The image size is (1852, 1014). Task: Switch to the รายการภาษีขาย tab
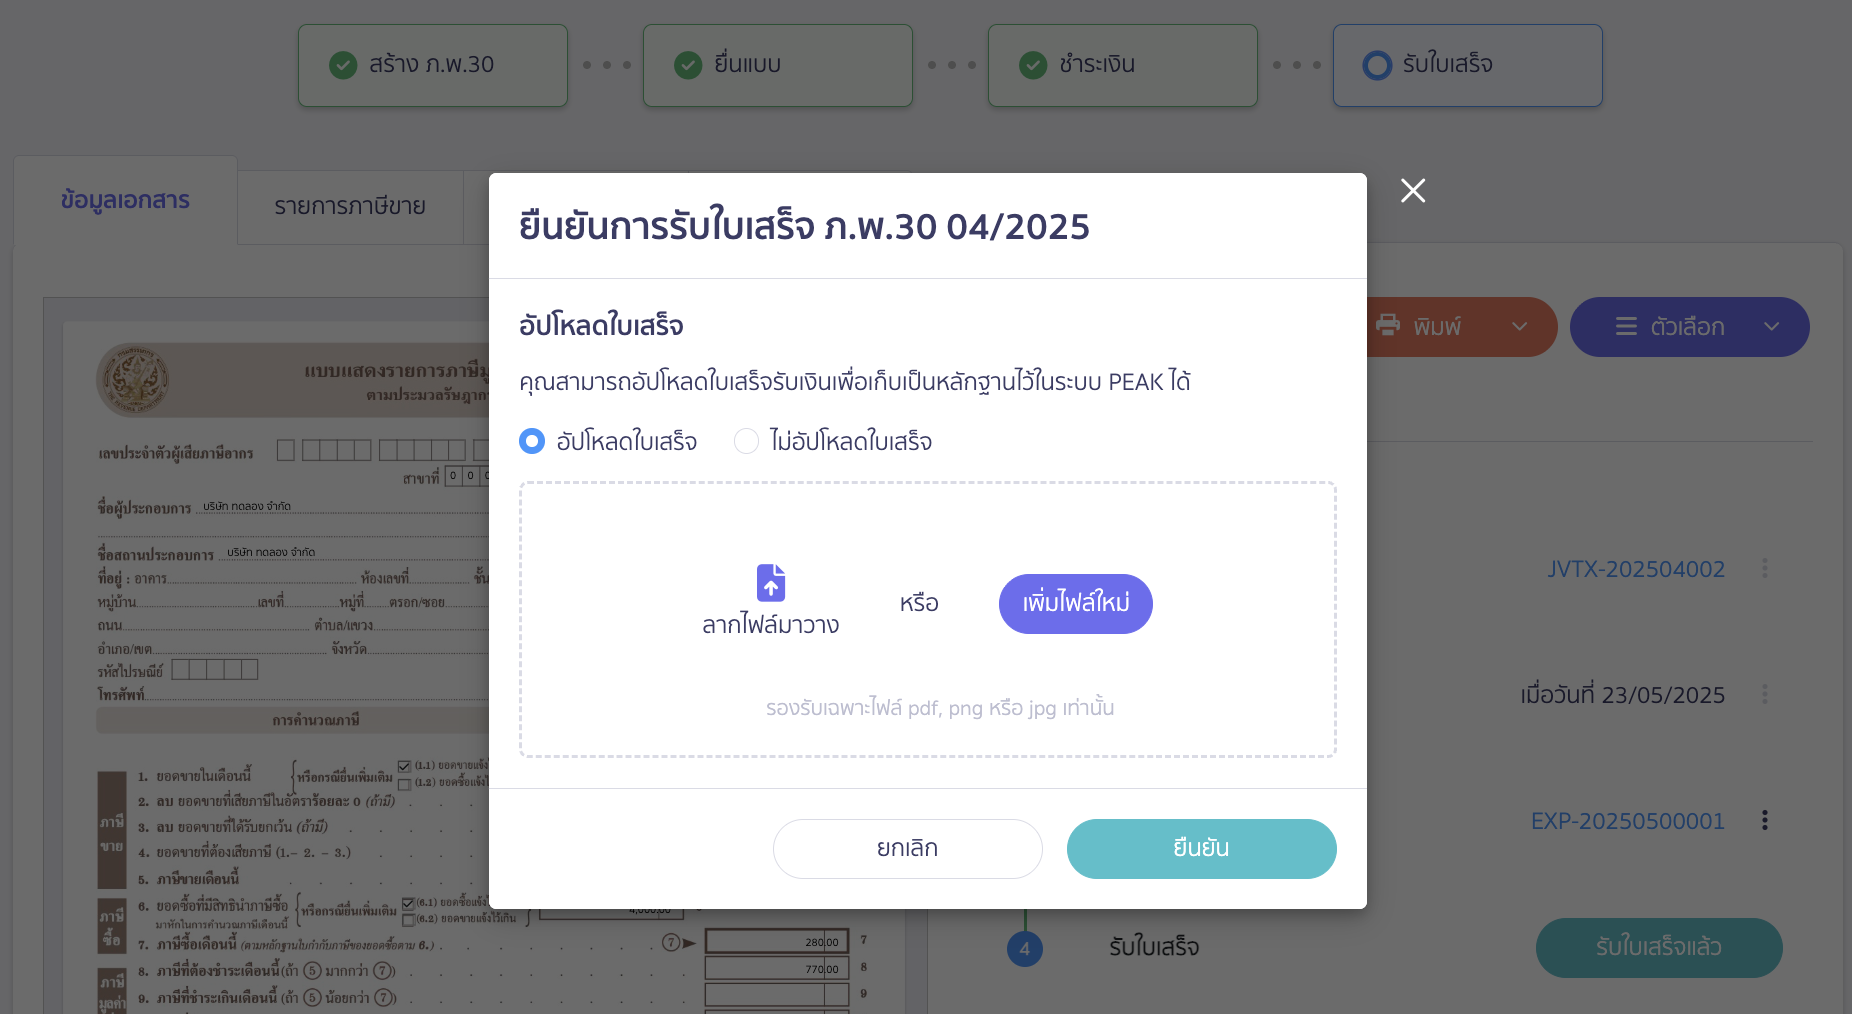pyautogui.click(x=350, y=206)
